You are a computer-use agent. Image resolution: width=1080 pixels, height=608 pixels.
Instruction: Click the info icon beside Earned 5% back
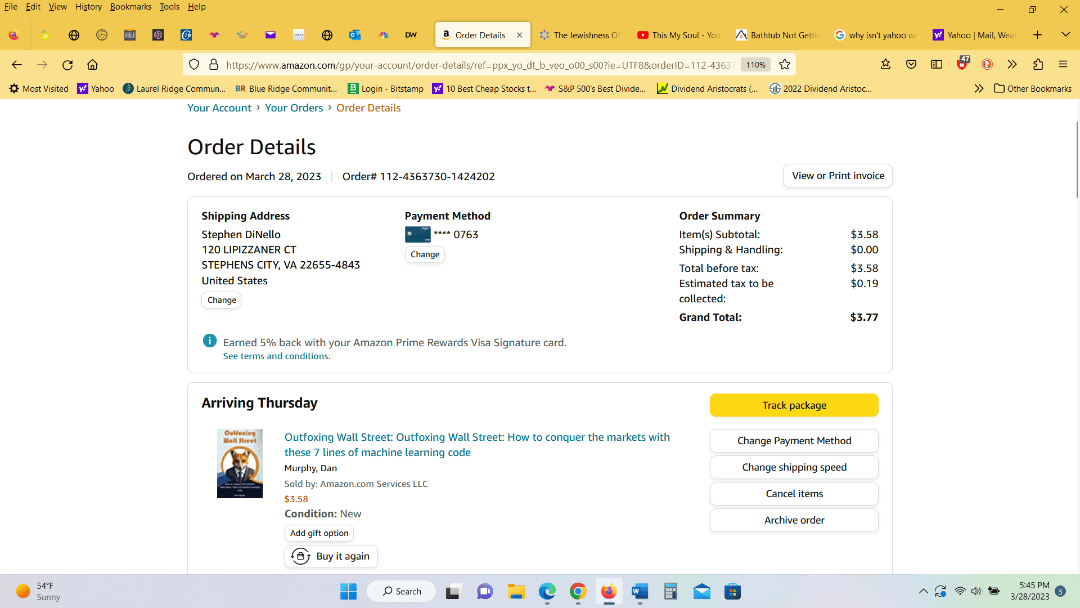coord(209,342)
